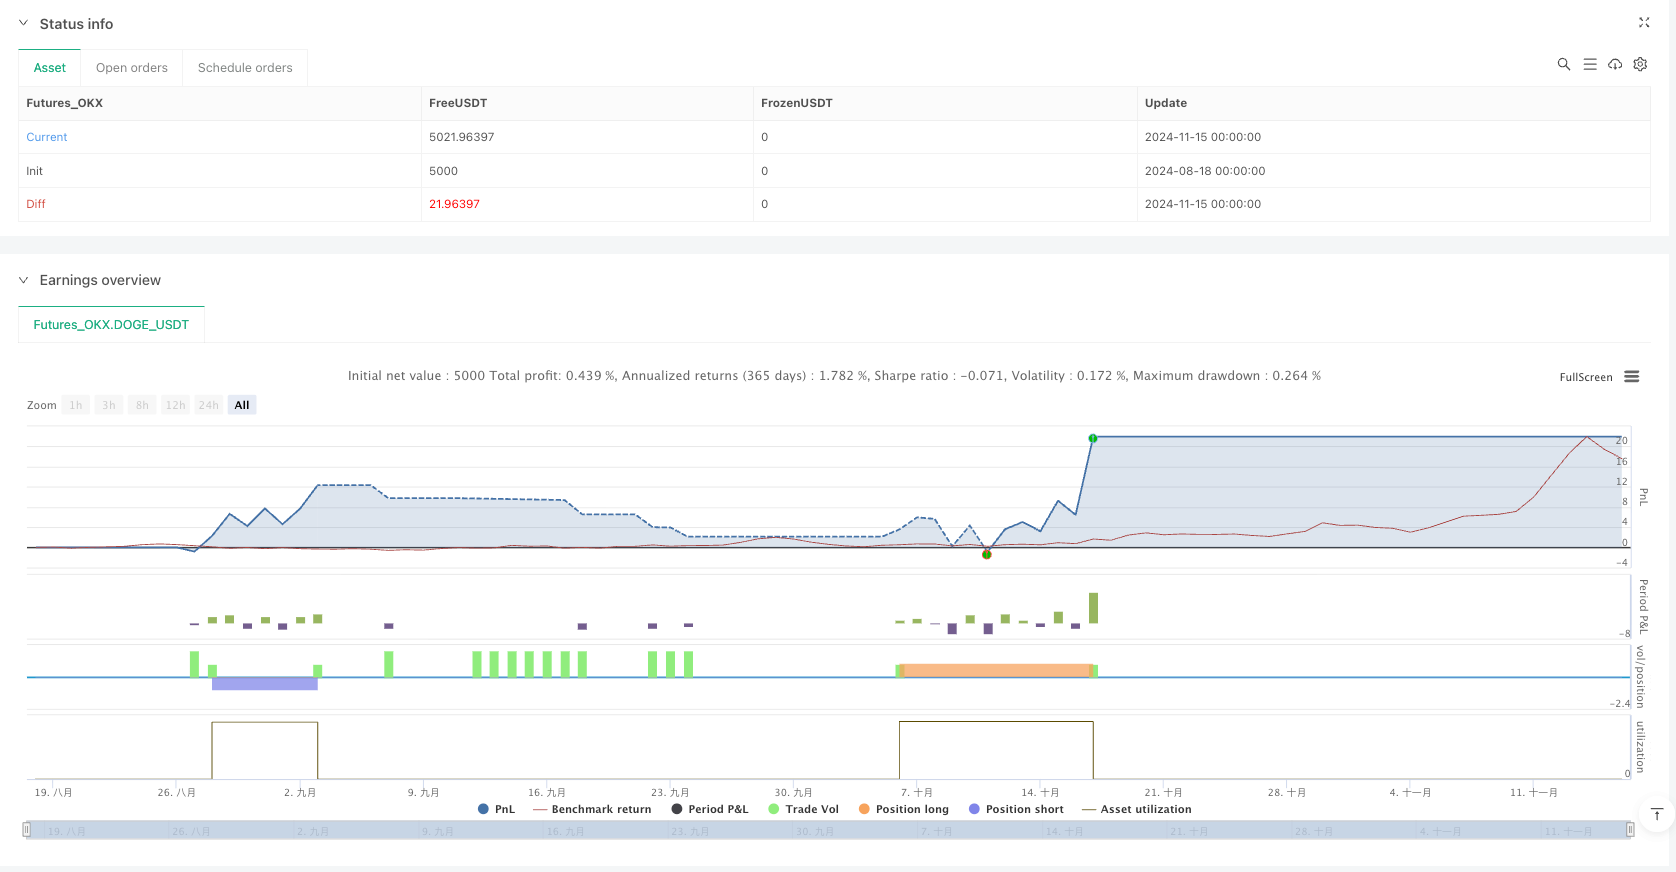Switch to the Schedule orders tab
Viewport: 1676px width, 872px height.
[x=245, y=68]
